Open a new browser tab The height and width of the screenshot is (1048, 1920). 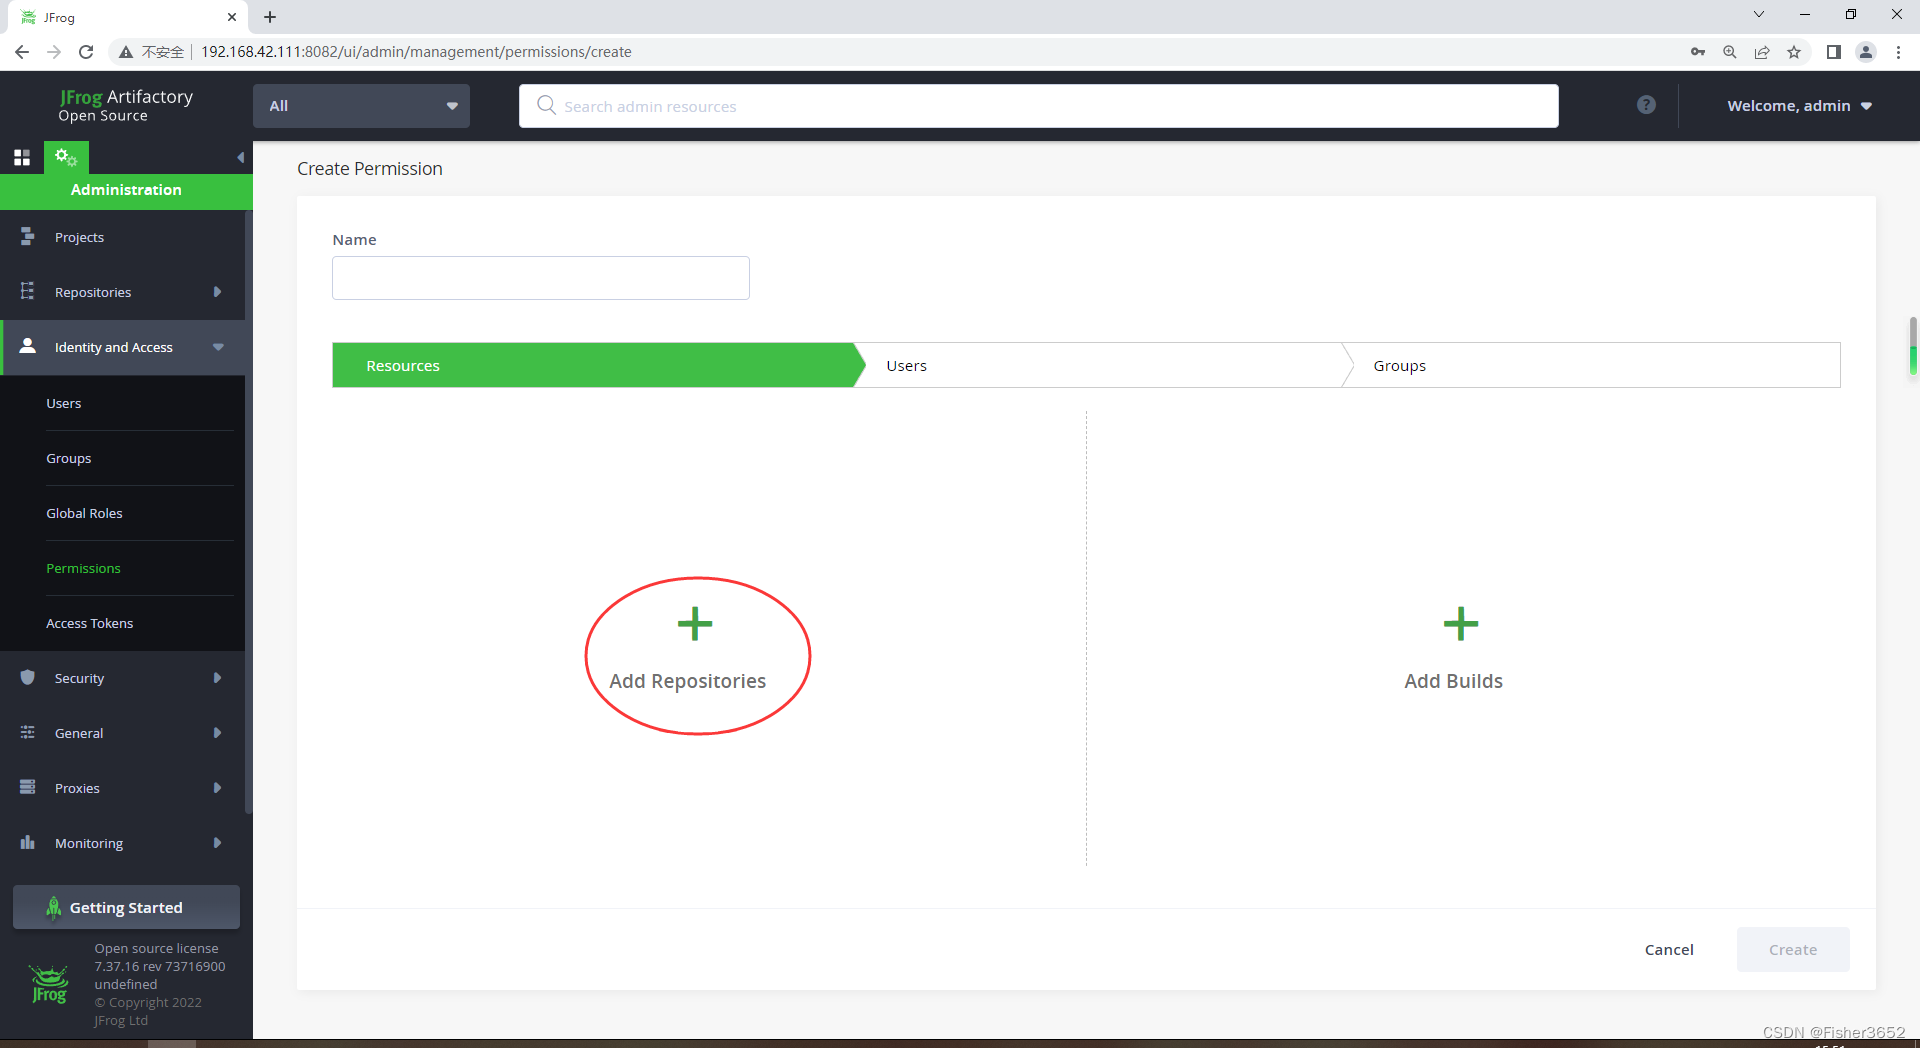tap(270, 16)
